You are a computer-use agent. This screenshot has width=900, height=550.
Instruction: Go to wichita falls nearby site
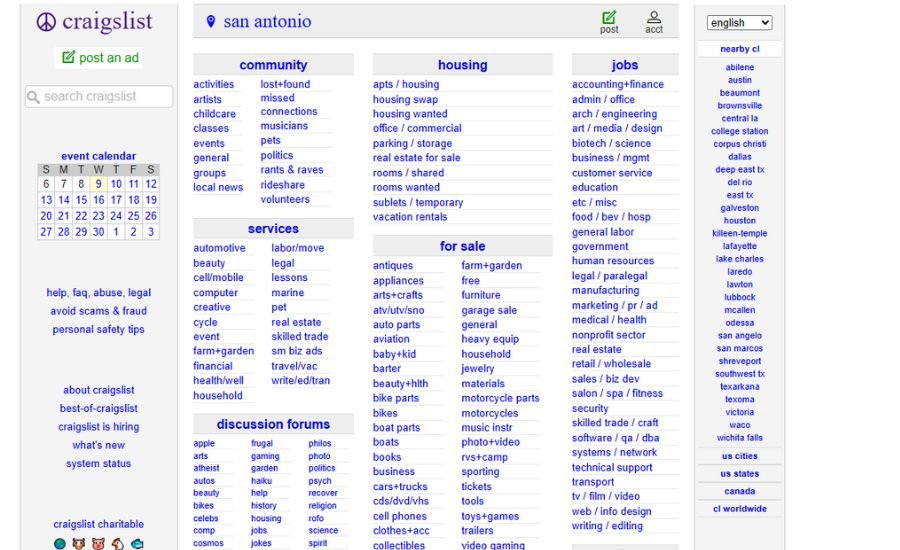tap(739, 437)
